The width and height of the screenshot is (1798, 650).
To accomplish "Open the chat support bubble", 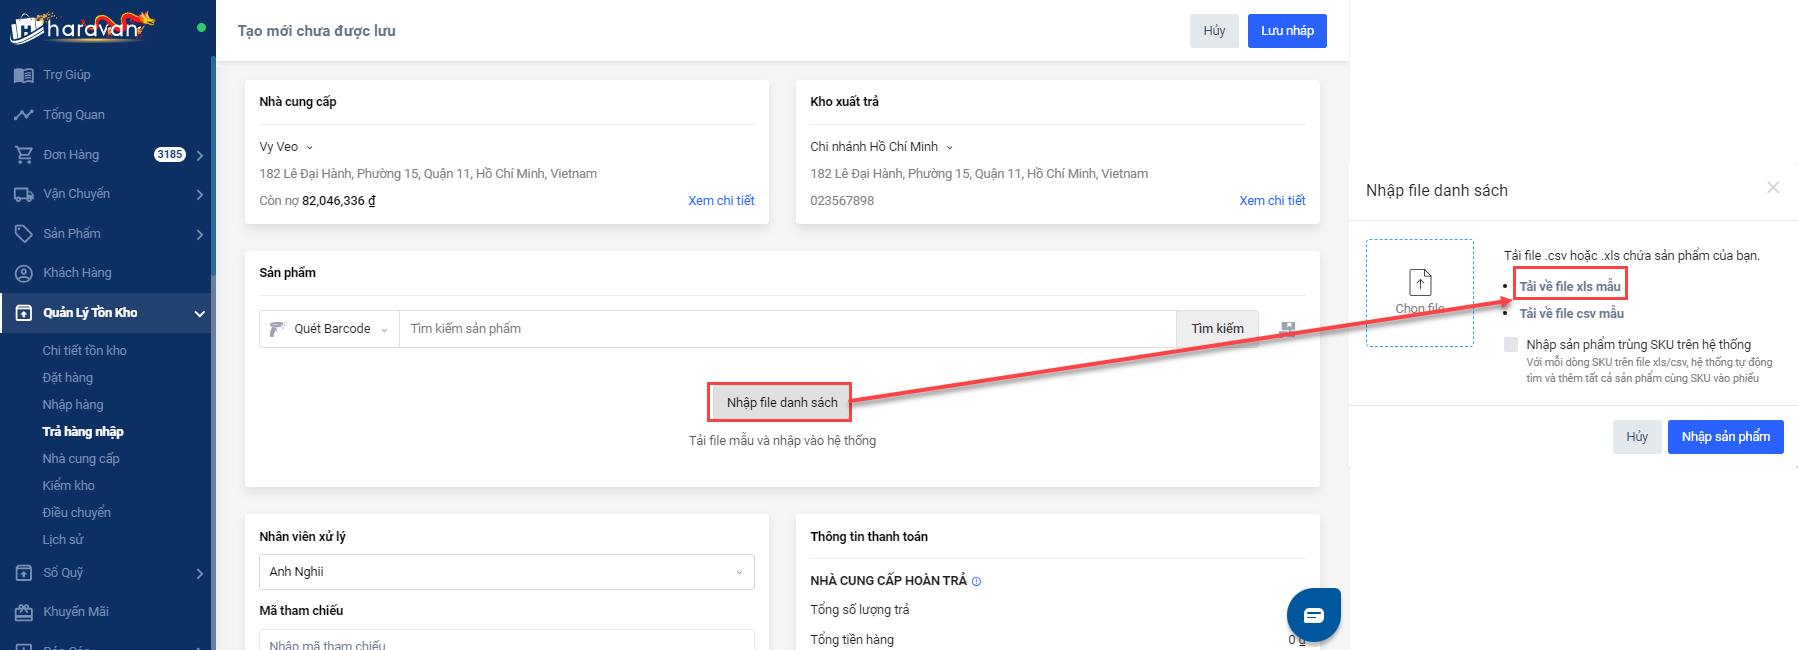I will (x=1313, y=614).
